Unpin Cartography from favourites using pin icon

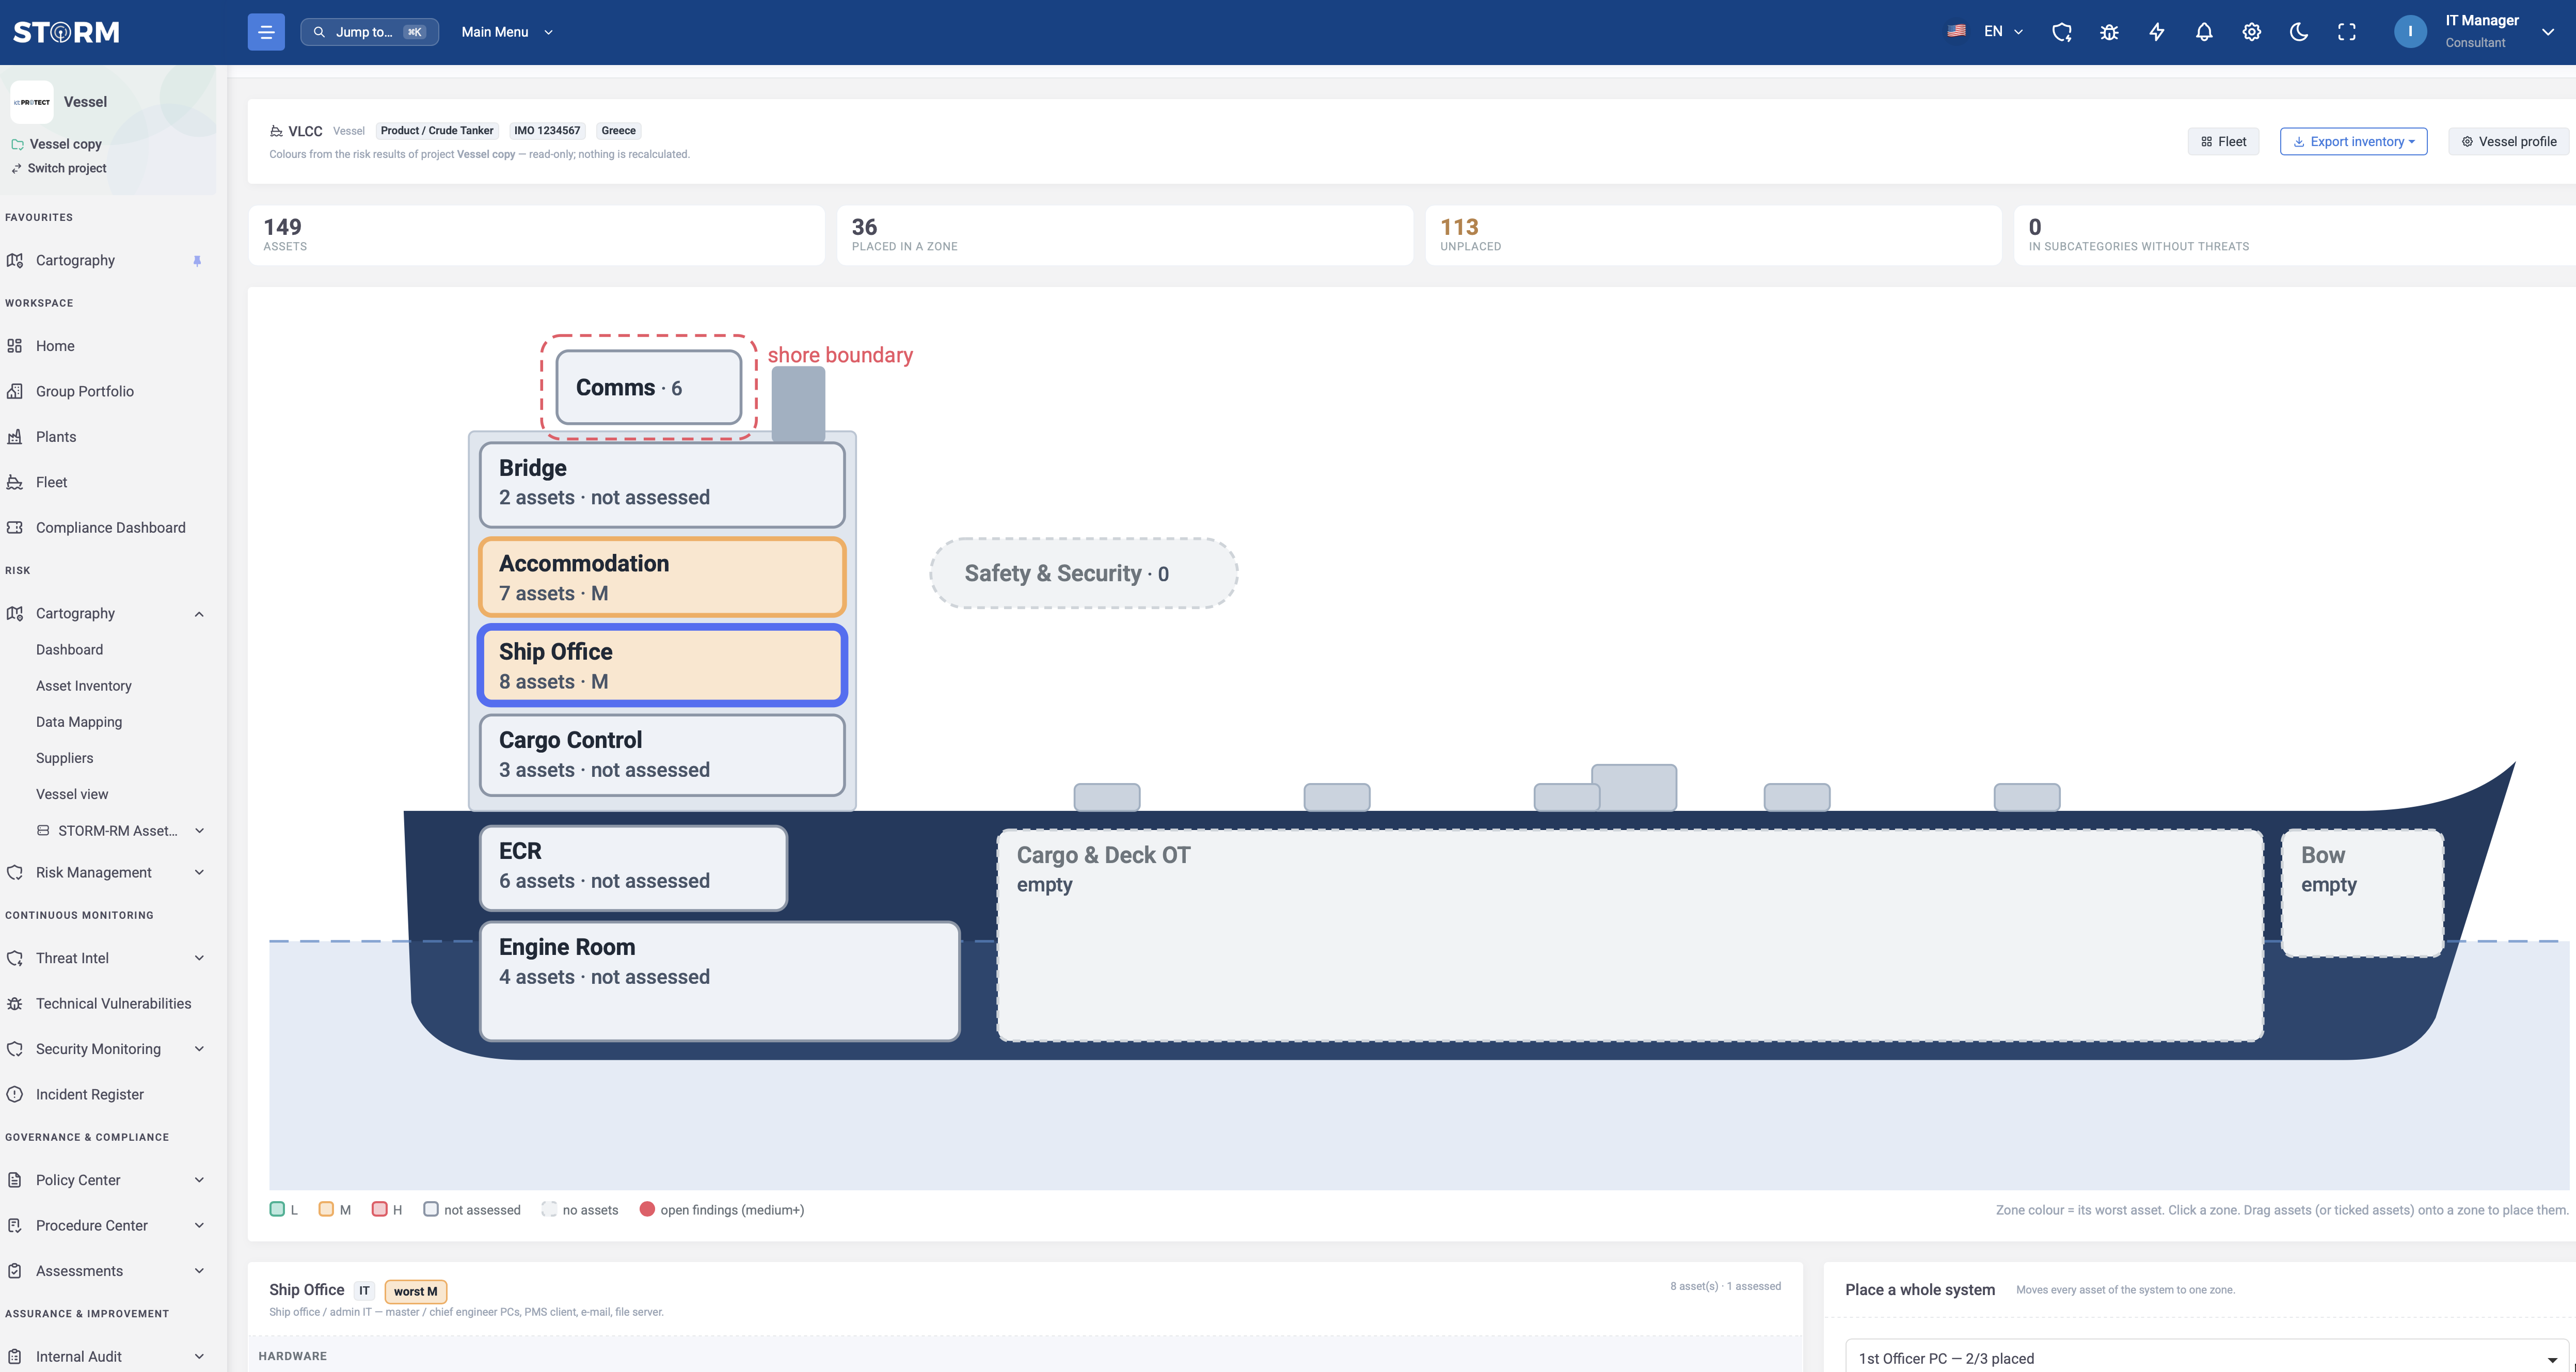click(x=197, y=261)
